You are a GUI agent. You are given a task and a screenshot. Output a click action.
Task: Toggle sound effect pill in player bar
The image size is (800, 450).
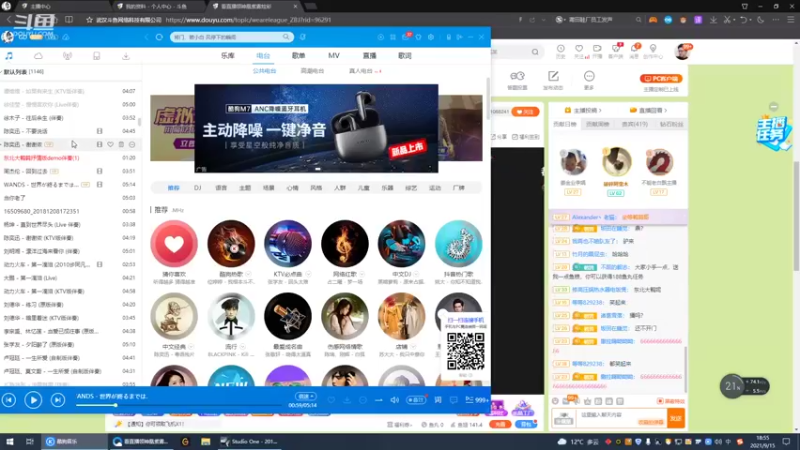[x=416, y=400]
